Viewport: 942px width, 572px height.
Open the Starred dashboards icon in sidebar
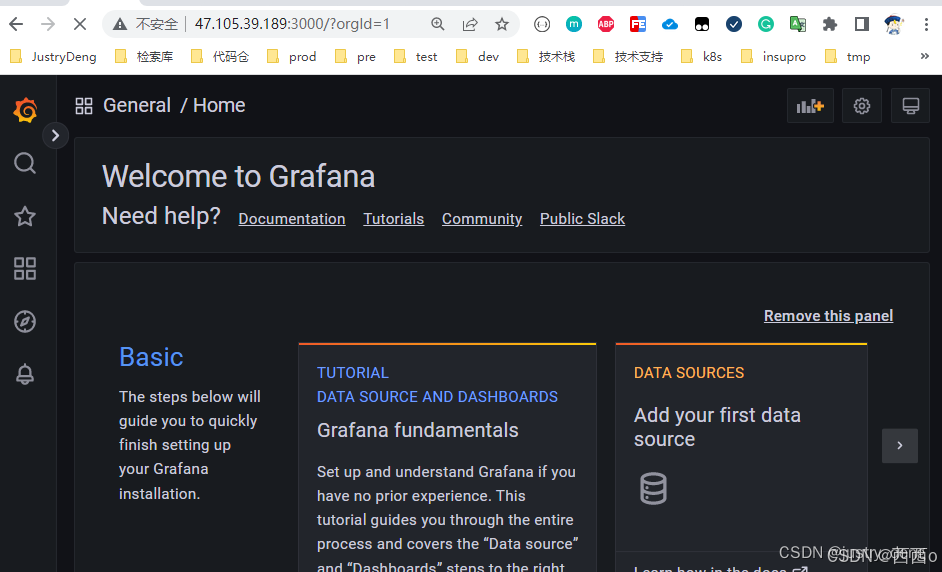(25, 216)
